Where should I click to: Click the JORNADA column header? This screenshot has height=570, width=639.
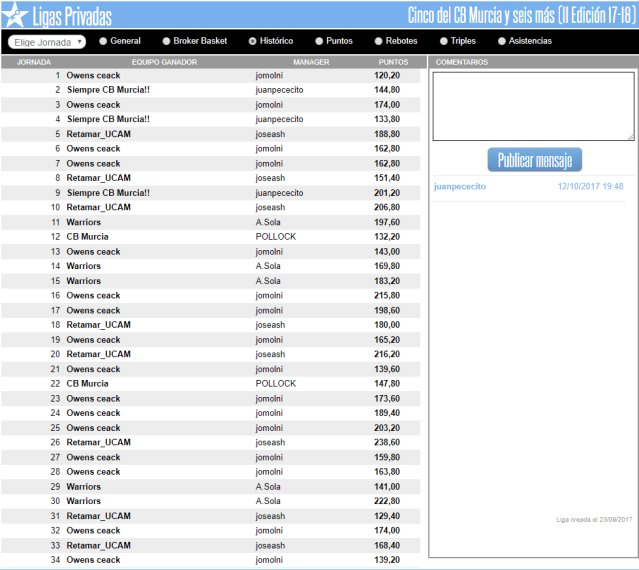pos(34,62)
